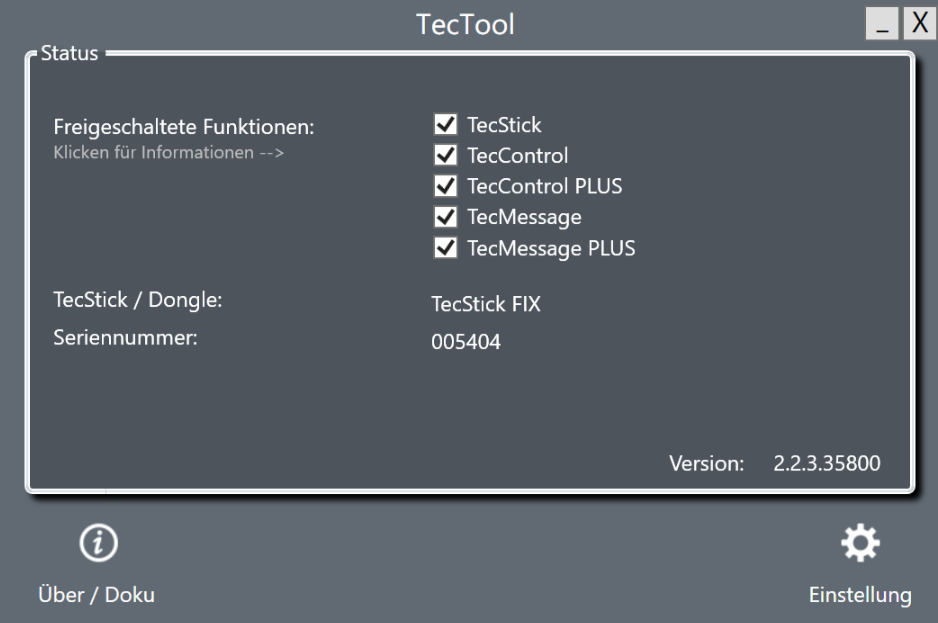This screenshot has height=623, width=938.
Task: Click the TecMessage label for information
Action: pos(524,217)
